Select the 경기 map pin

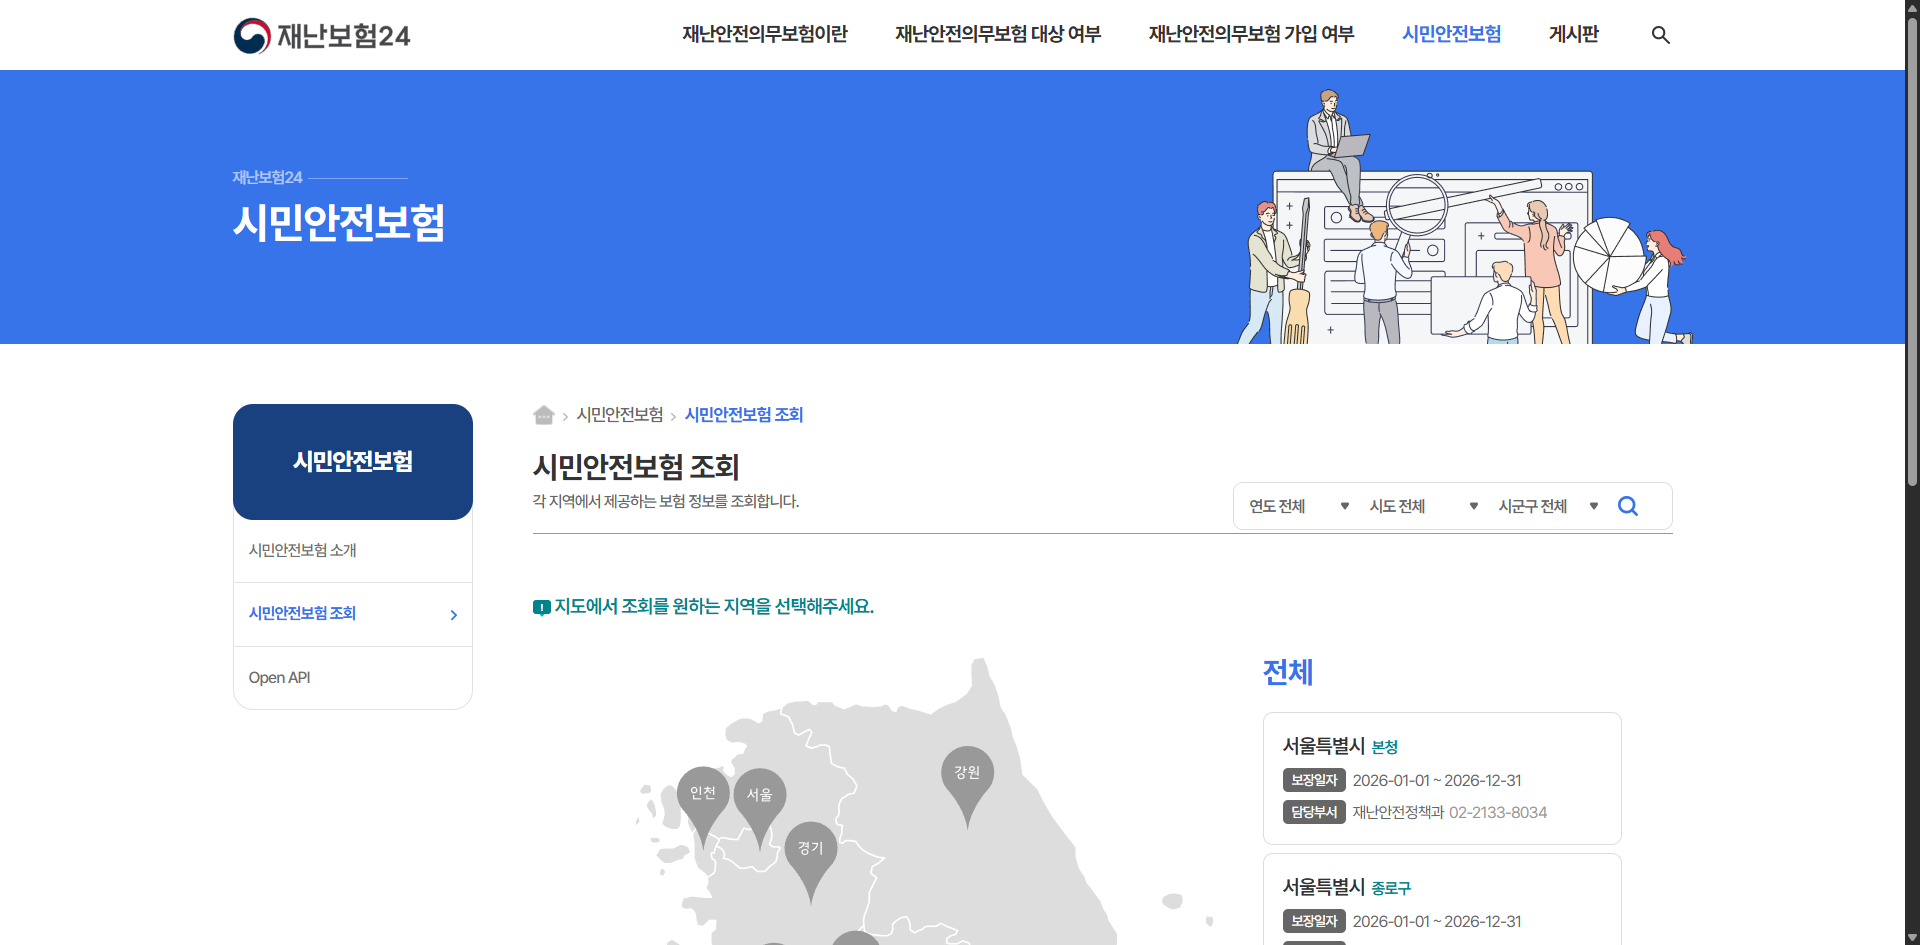(x=811, y=849)
